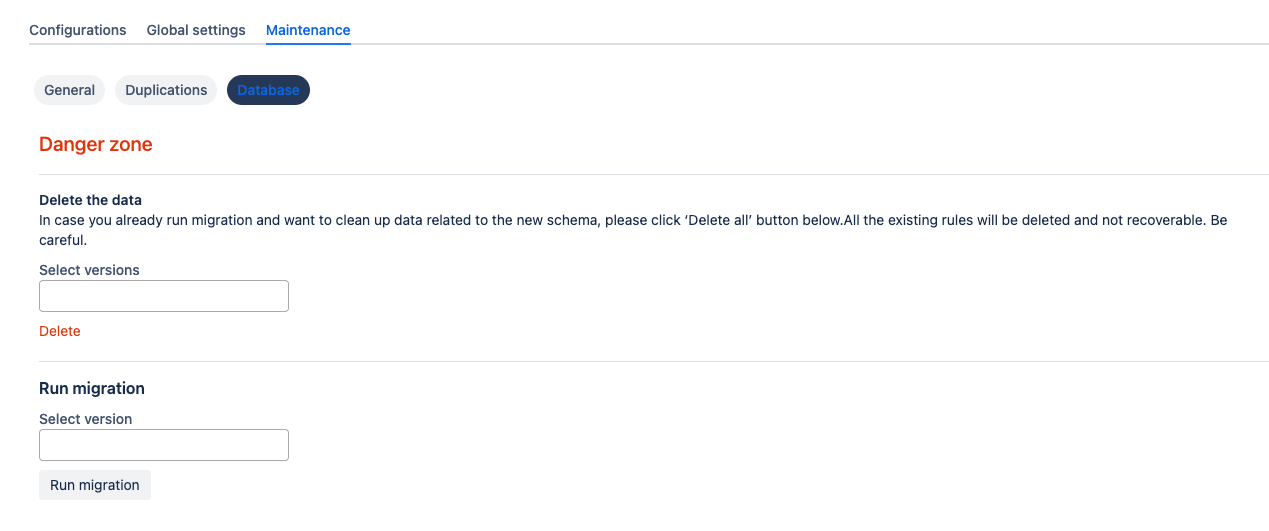
Task: Open the Select version field for migration
Action: click(164, 445)
